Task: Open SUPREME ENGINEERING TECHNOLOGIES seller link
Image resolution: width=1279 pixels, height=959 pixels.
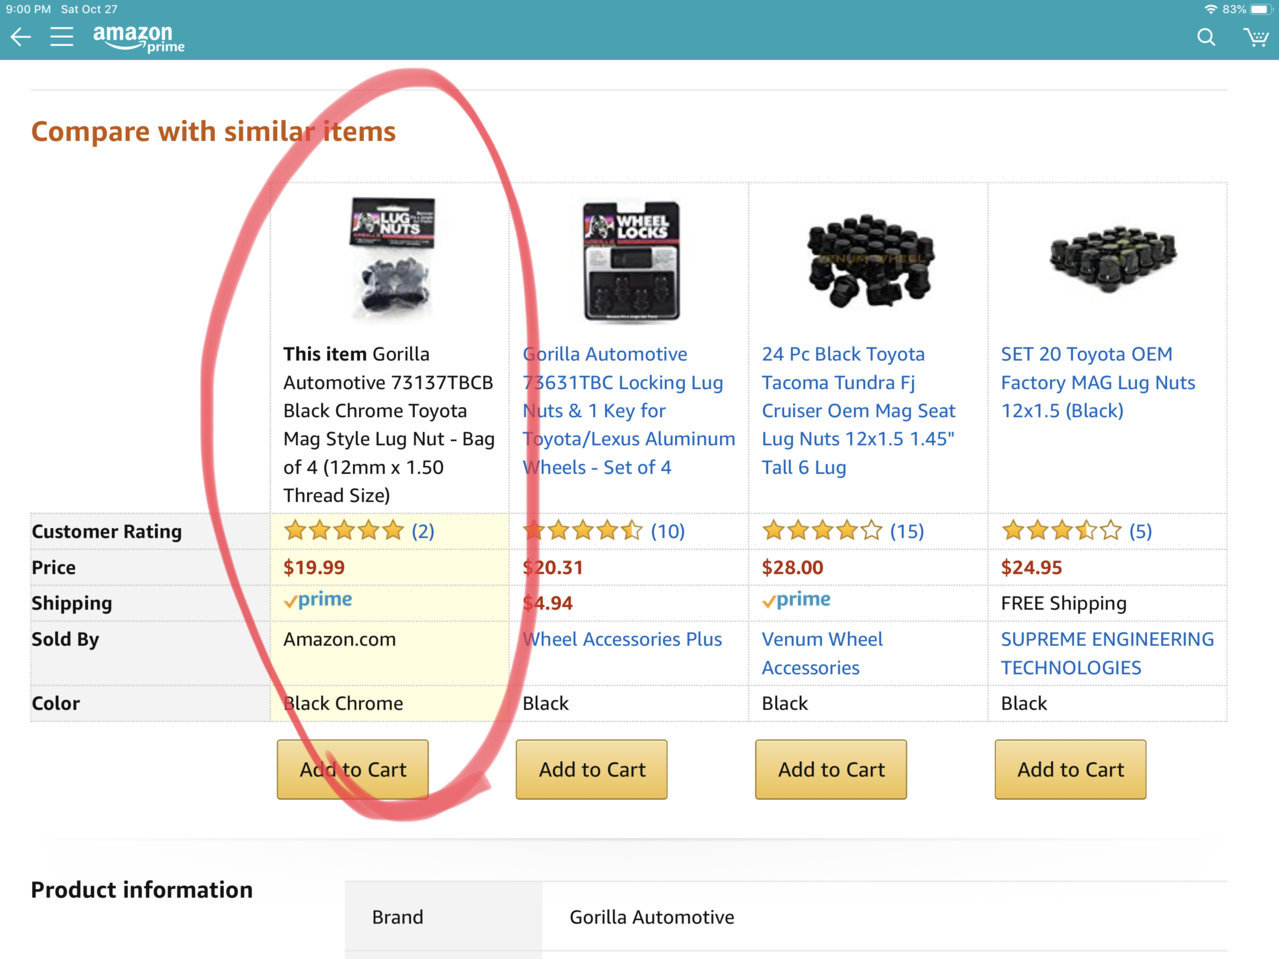Action: pyautogui.click(x=1106, y=653)
